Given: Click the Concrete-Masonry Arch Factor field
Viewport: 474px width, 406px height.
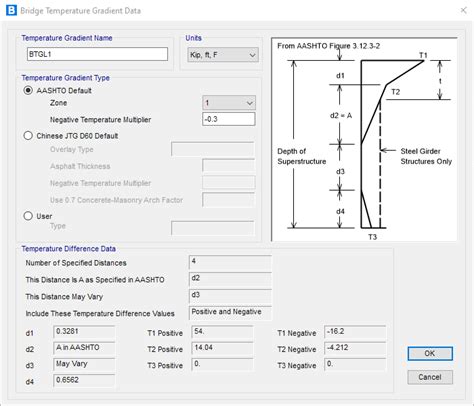Looking at the screenshot, I should (x=229, y=200).
